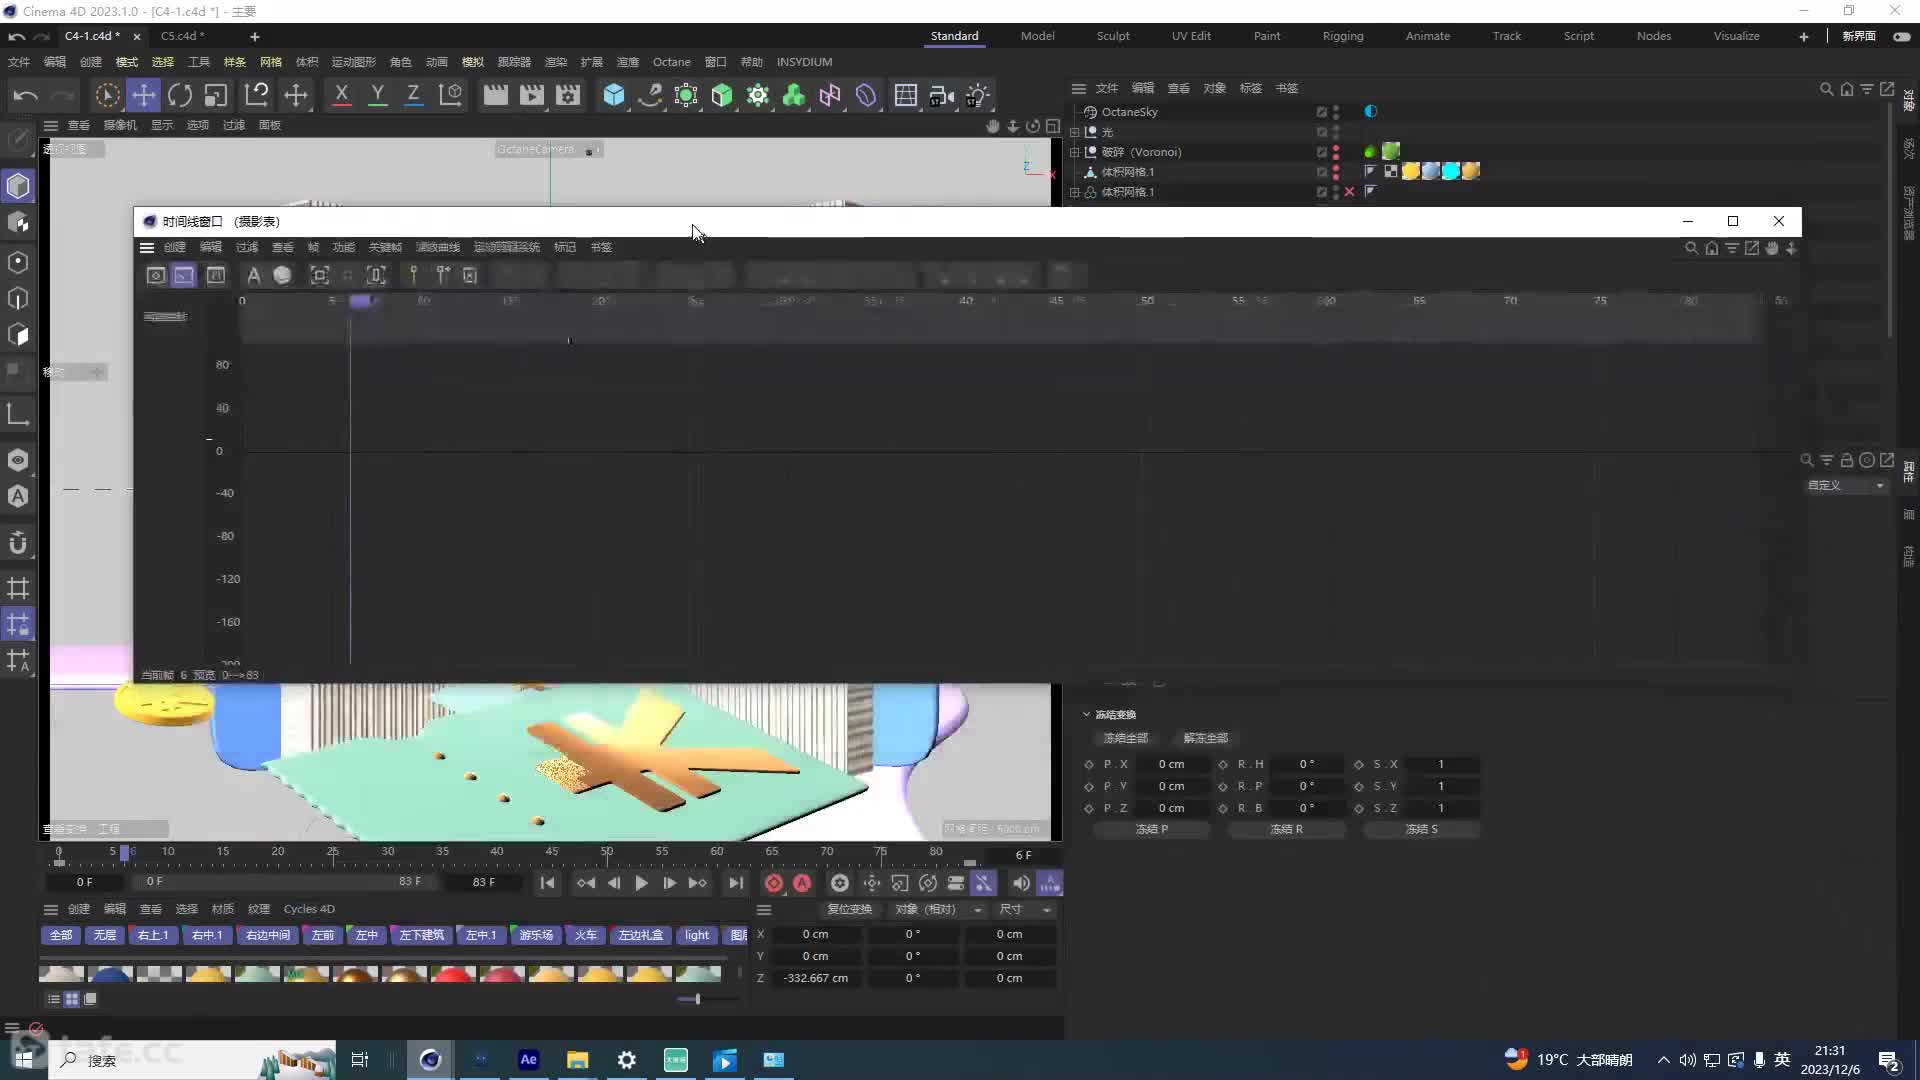
Task: Open the 自定义 dropdown in attributes panel
Action: [x=1845, y=485]
